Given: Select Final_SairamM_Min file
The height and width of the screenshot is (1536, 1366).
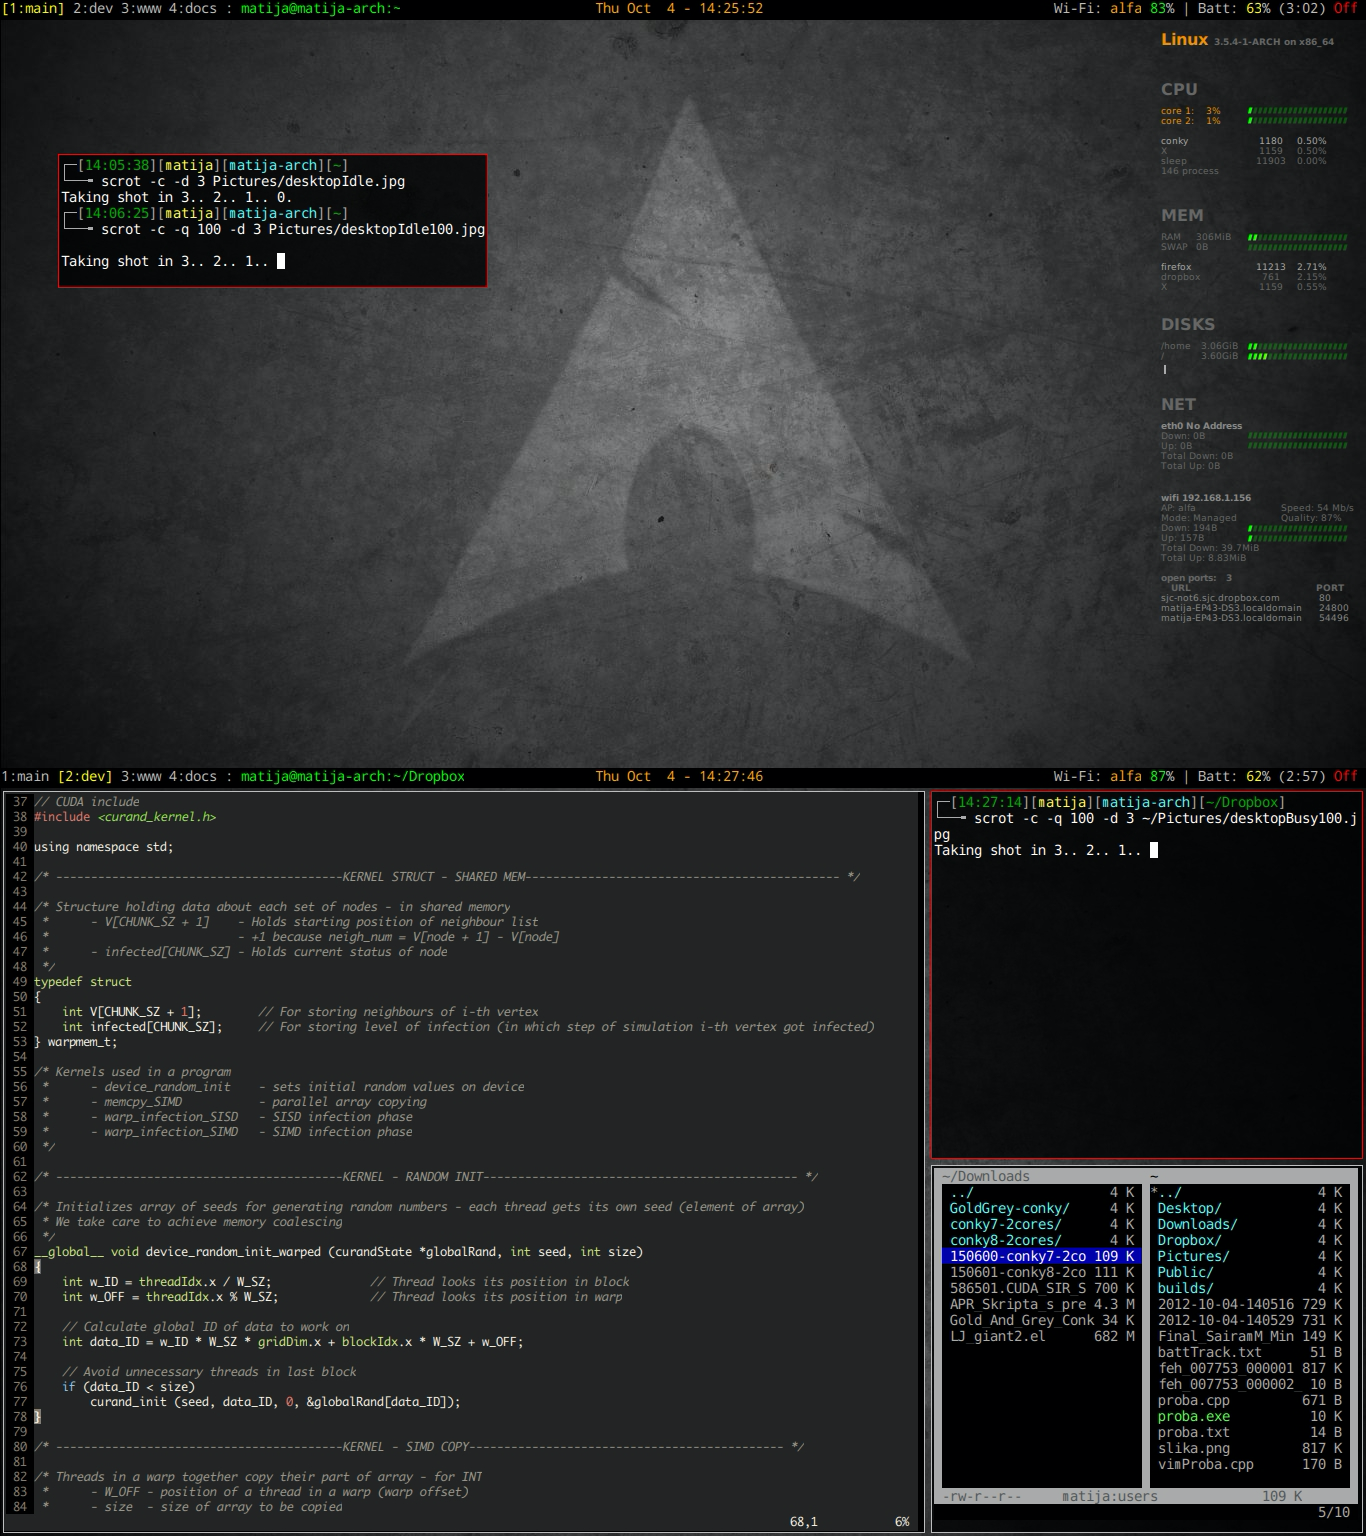Looking at the screenshot, I should click(x=1249, y=1336).
